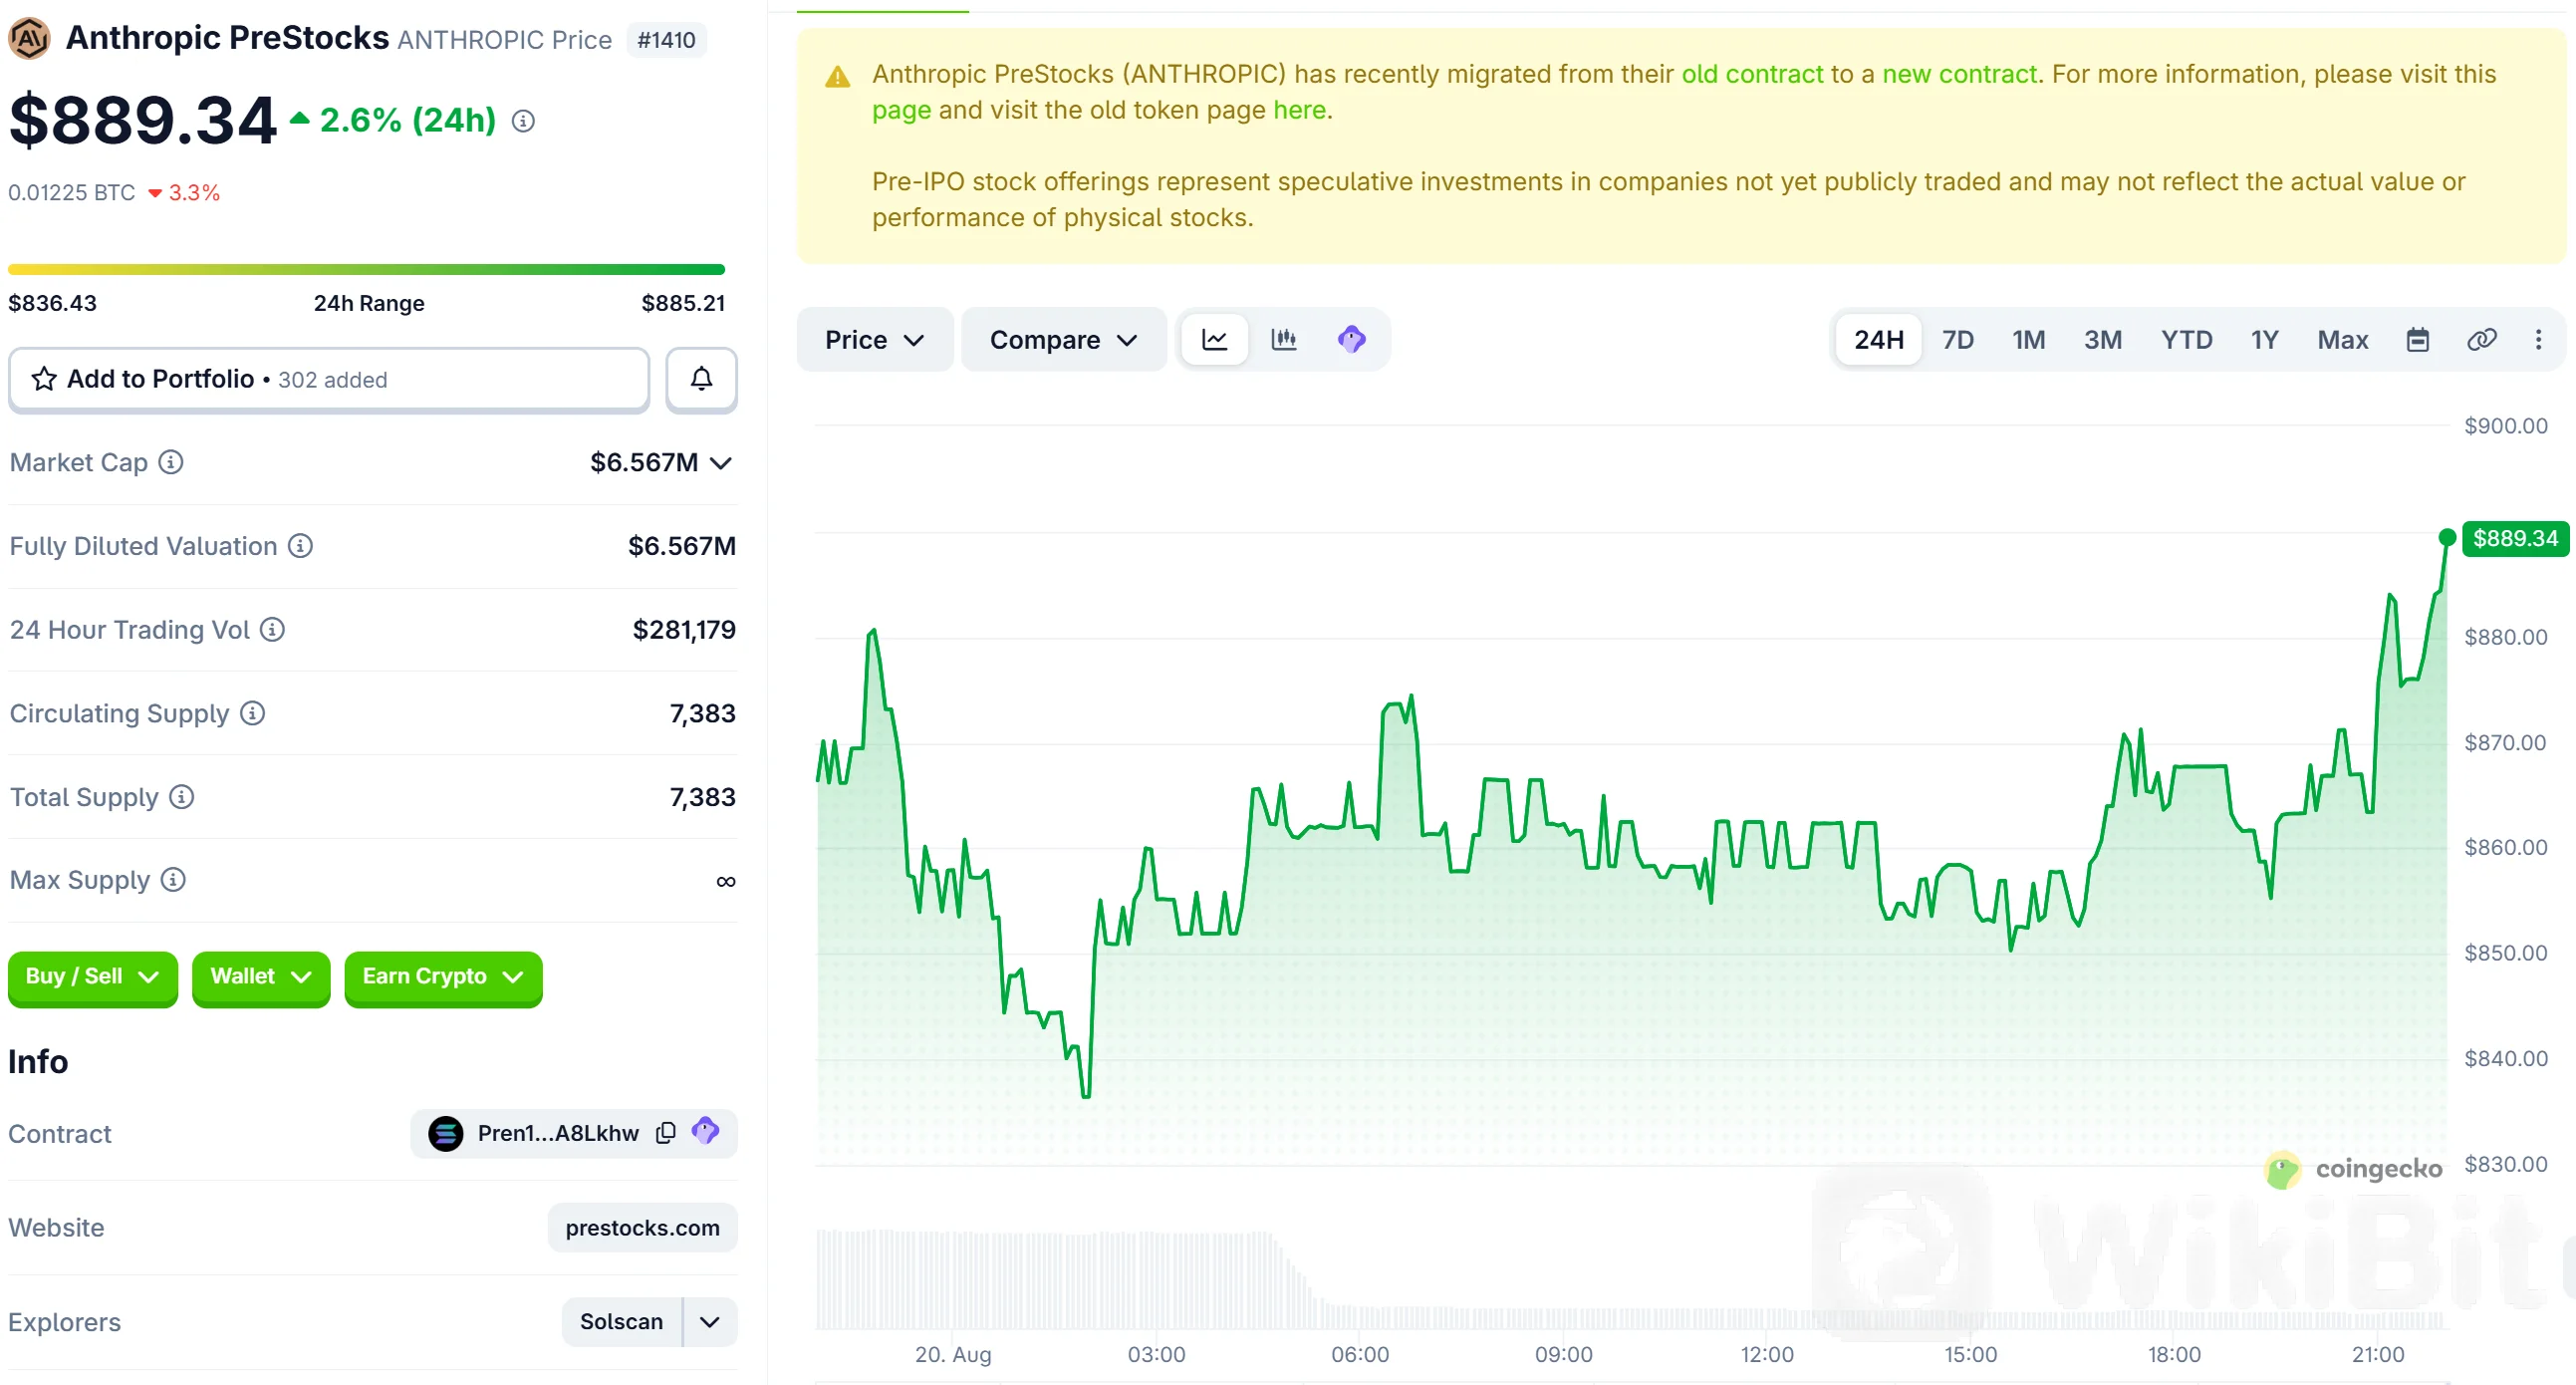This screenshot has width=2576, height=1385.
Task: Open the Compare dropdown
Action: 1063,340
